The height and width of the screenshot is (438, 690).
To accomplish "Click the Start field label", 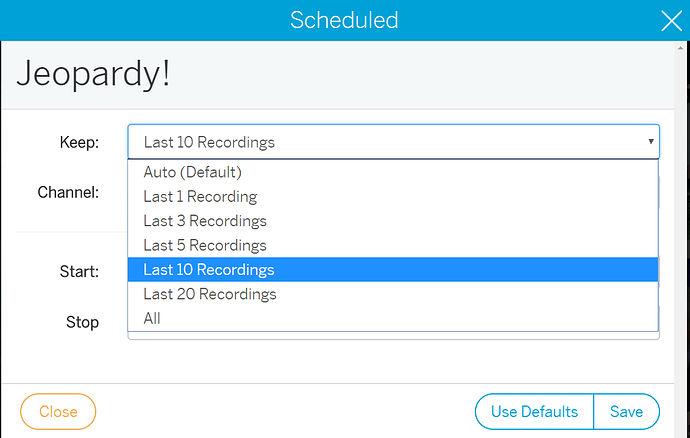I will click(79, 272).
